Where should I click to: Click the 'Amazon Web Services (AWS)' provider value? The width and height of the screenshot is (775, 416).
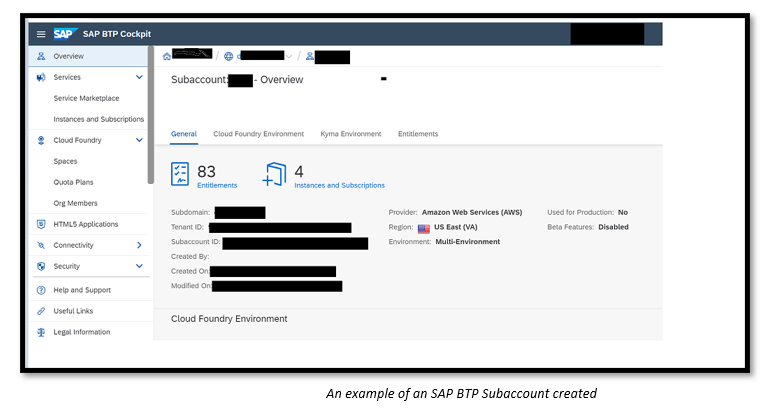pos(472,212)
